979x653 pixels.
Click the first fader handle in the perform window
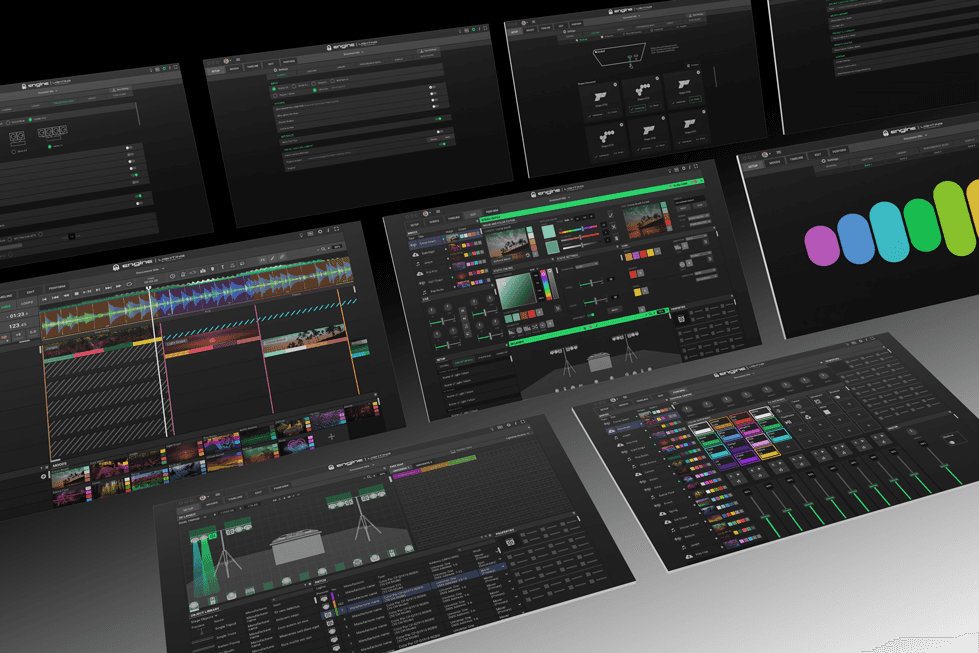click(x=765, y=516)
